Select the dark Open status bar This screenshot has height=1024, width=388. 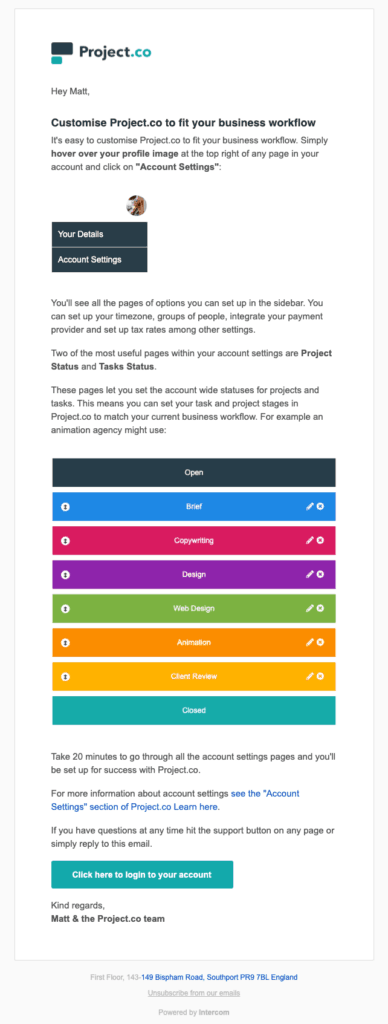click(194, 473)
